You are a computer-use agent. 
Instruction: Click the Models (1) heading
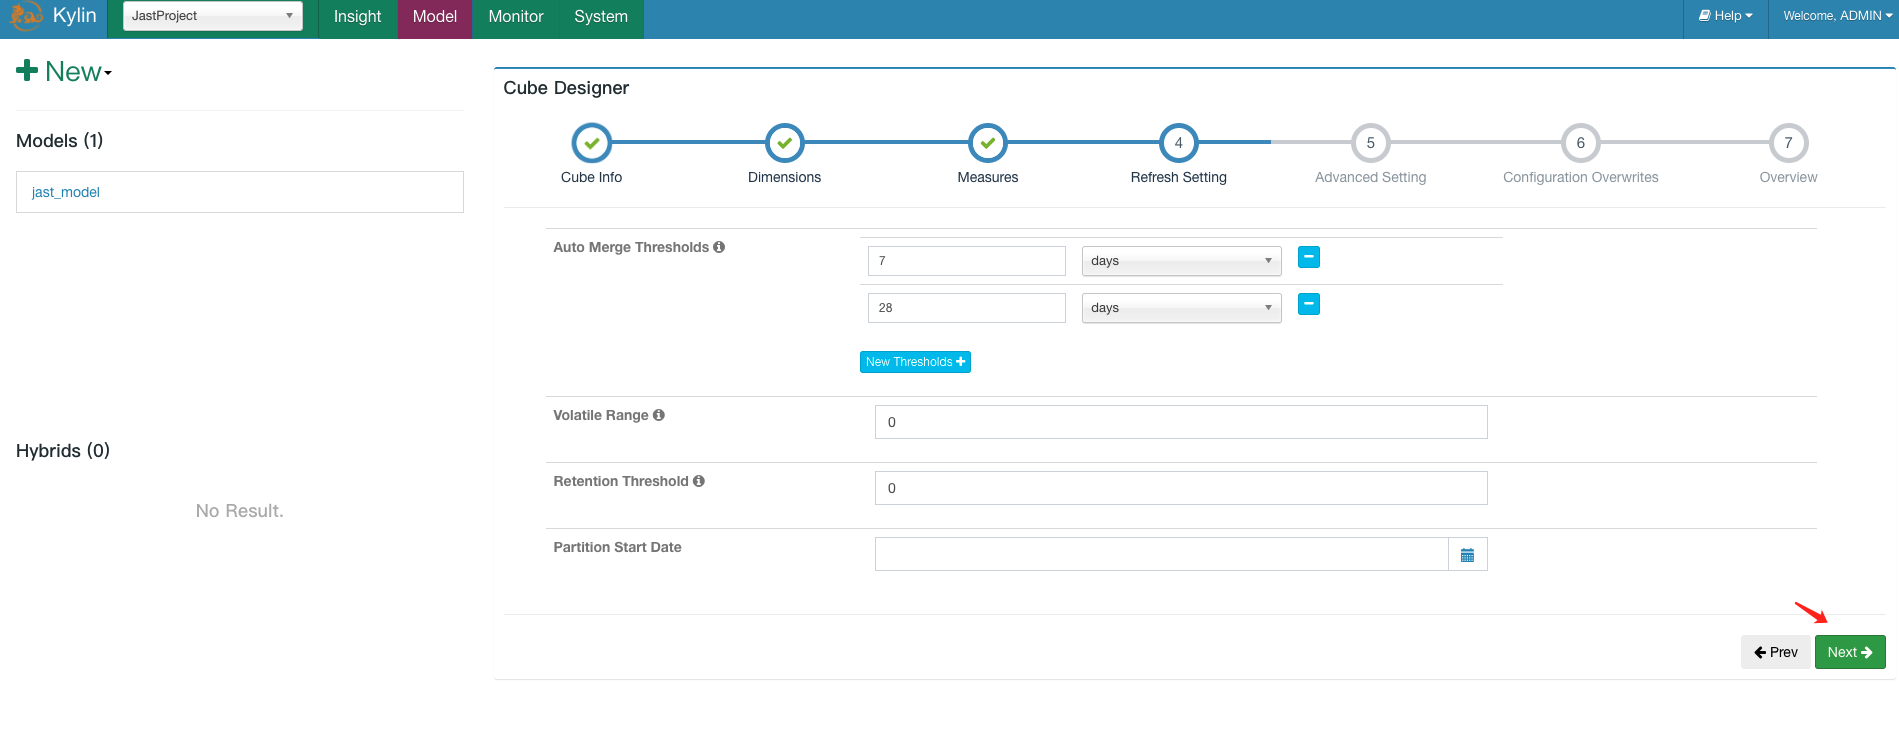pos(60,141)
